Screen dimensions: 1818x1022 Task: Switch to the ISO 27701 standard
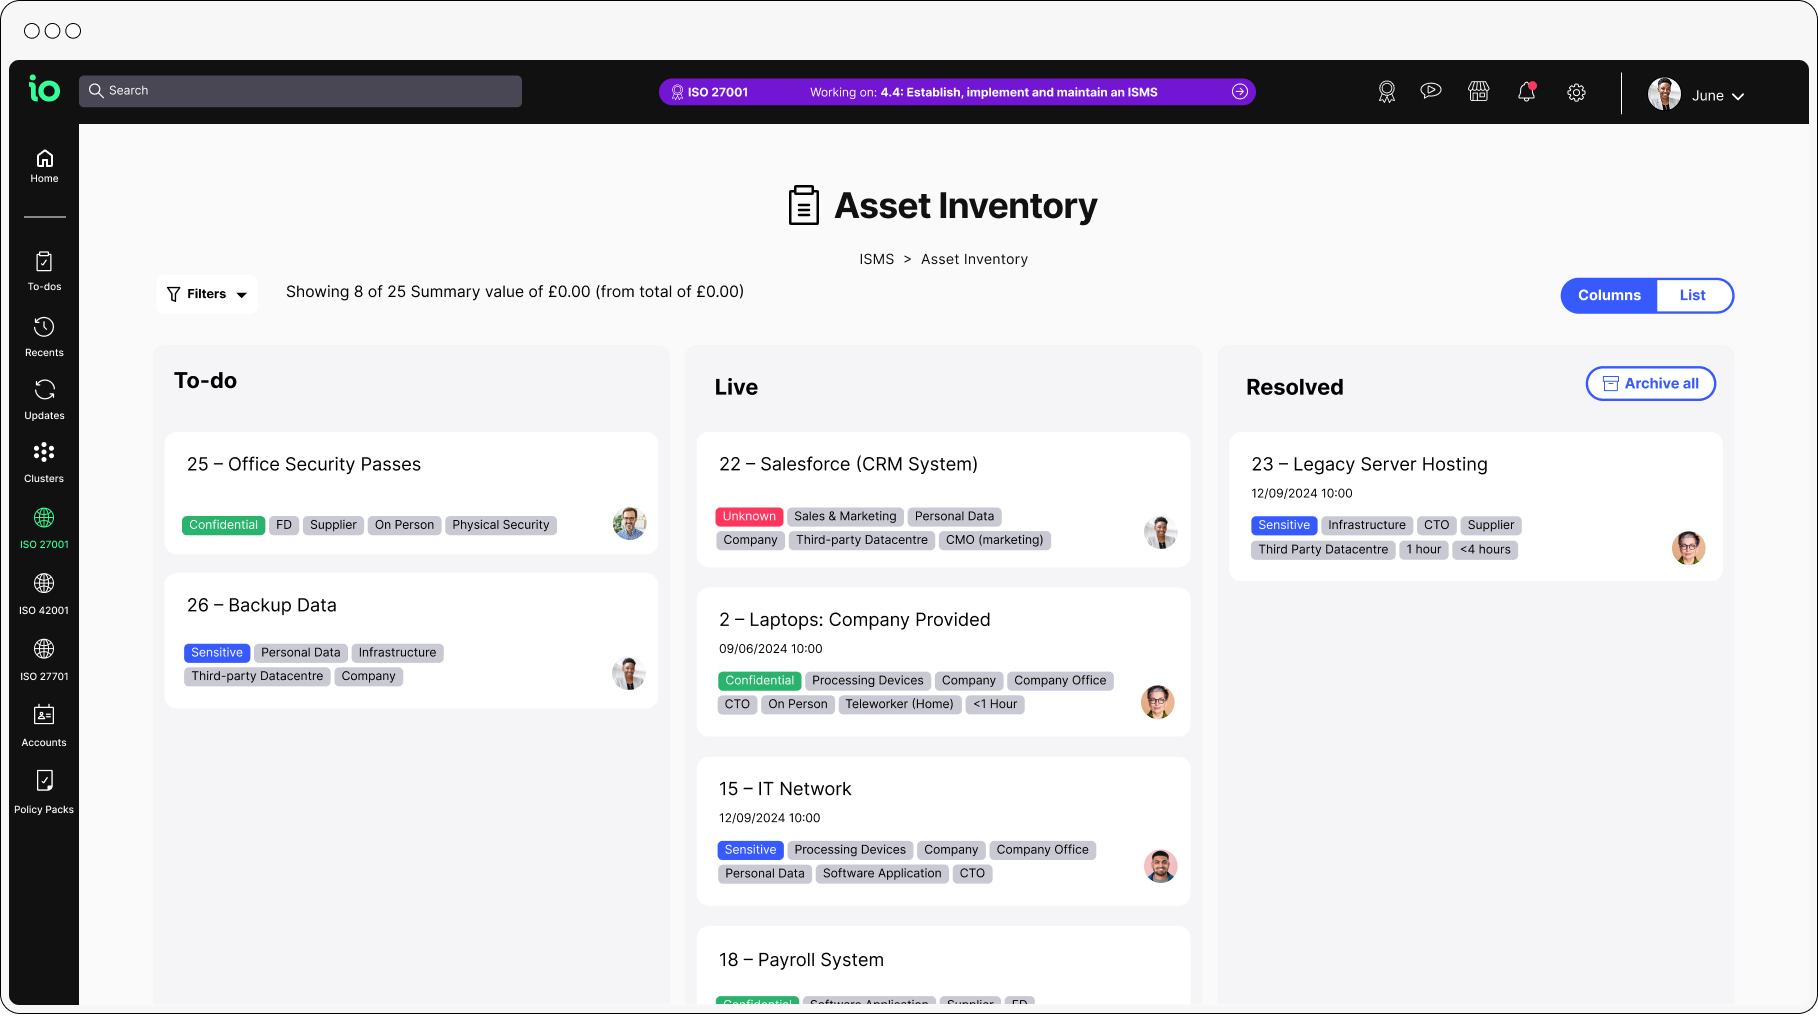44,656
